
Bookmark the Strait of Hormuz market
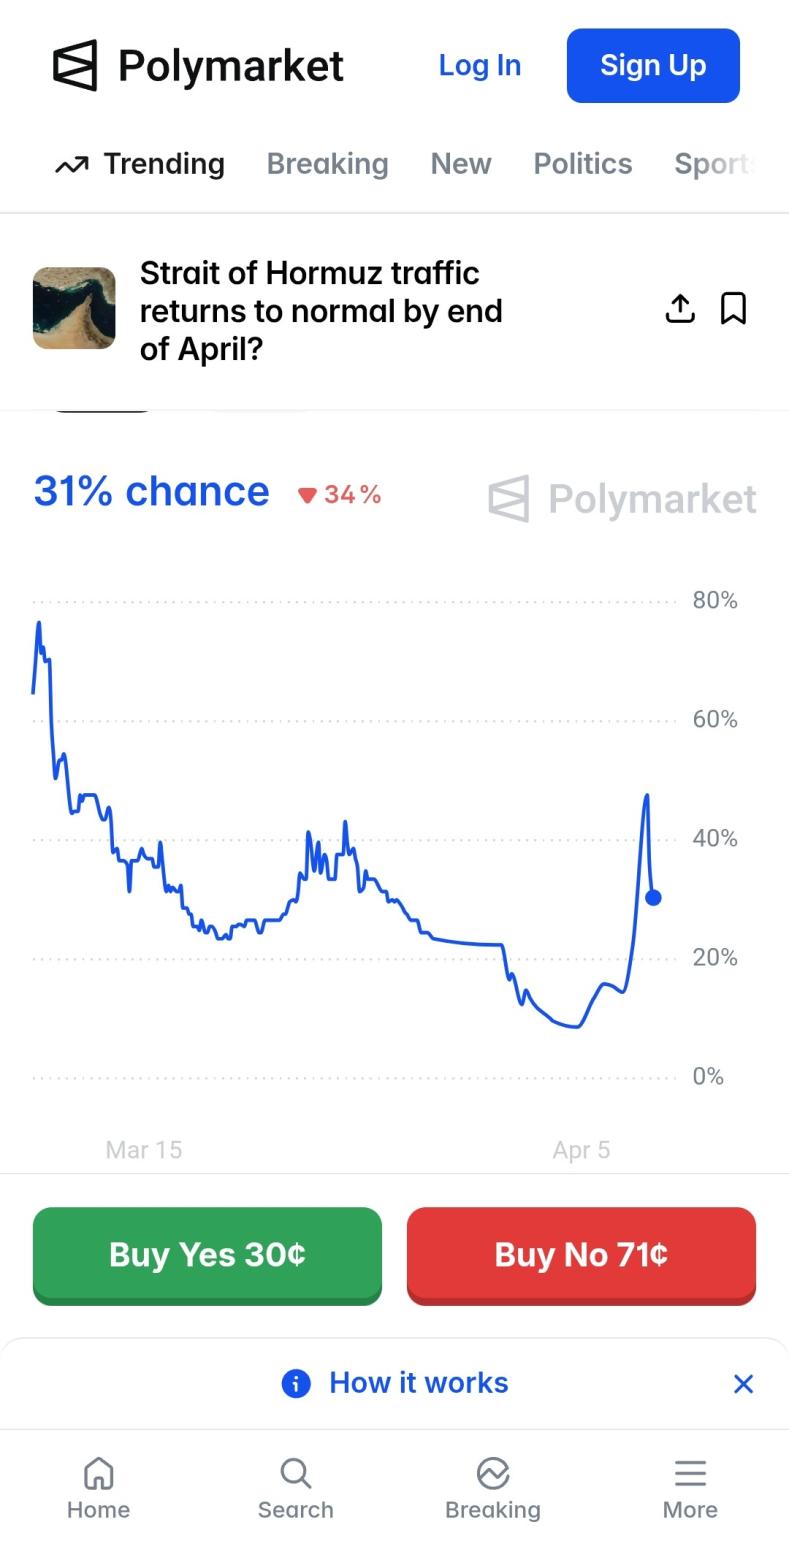734,309
